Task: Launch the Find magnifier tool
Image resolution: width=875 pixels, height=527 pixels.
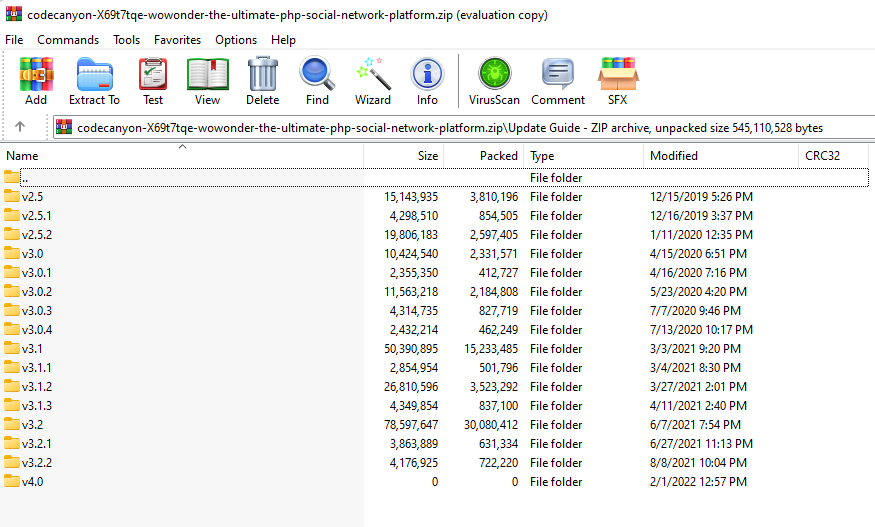Action: (317, 81)
